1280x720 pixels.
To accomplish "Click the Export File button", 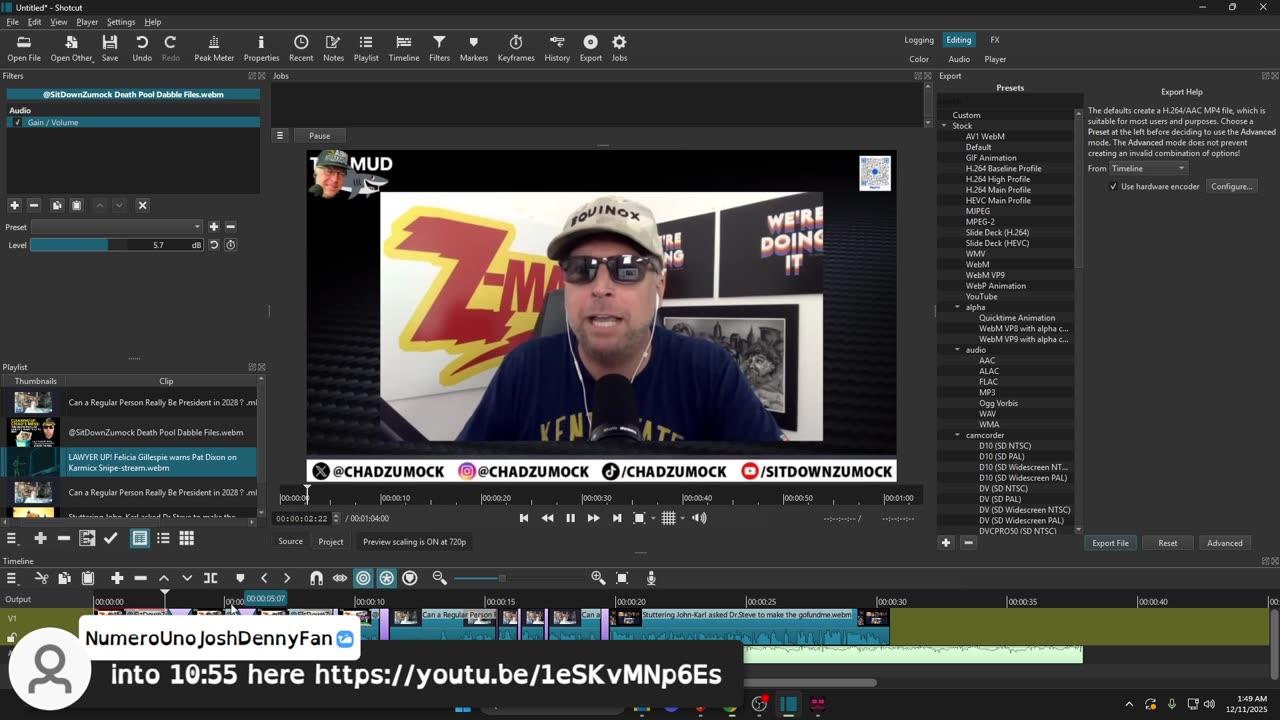I will point(1110,543).
